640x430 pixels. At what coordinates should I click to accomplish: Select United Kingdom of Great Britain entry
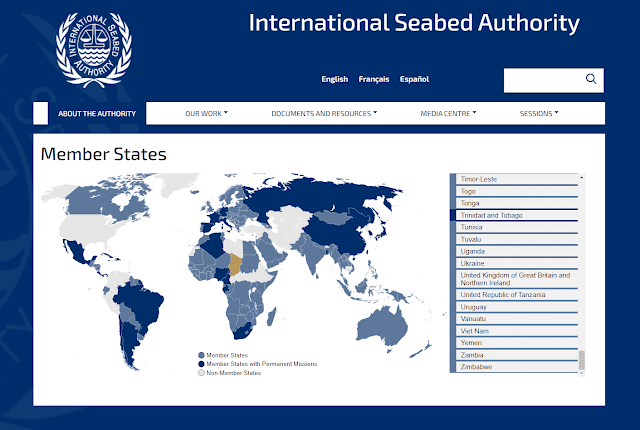pyautogui.click(x=517, y=279)
